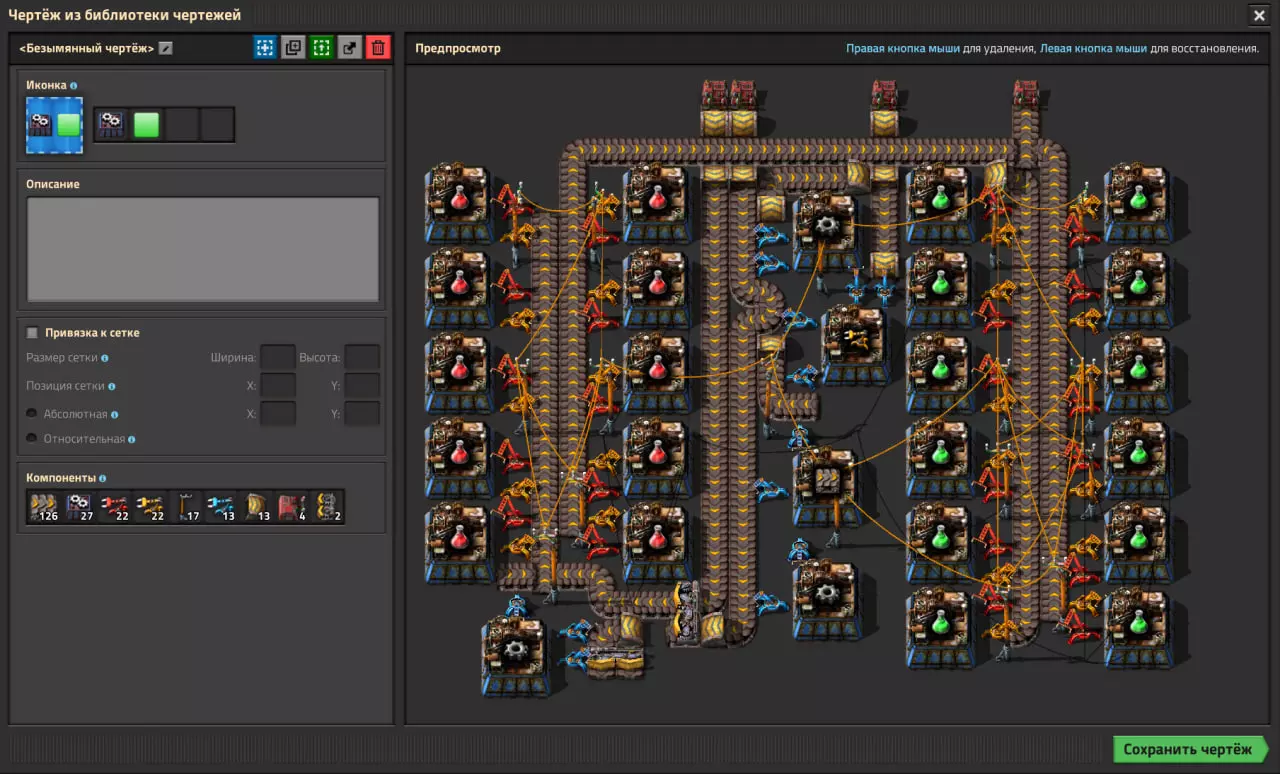Click the green square icon slot
Image resolution: width=1280 pixels, height=774 pixels.
pos(147,125)
